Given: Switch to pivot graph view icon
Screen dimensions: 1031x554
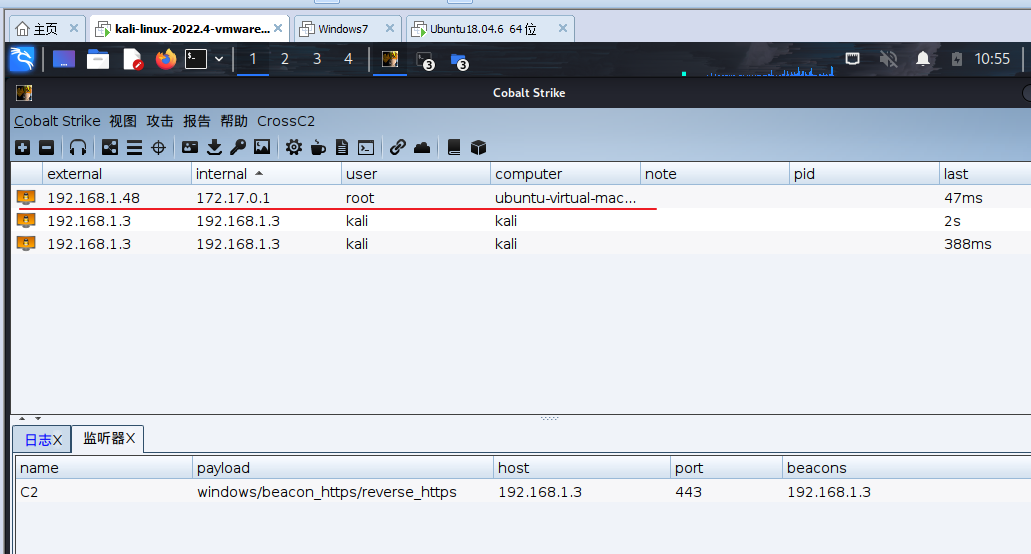Looking at the screenshot, I should click(x=110, y=148).
